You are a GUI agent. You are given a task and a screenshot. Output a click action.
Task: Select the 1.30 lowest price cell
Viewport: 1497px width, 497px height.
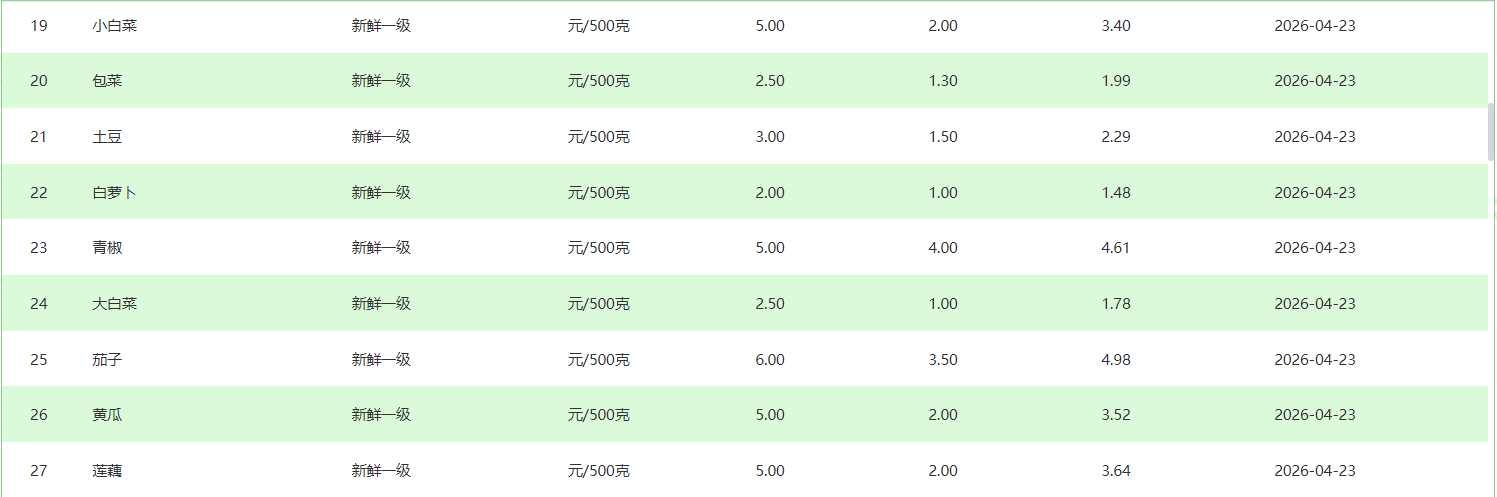tap(943, 81)
